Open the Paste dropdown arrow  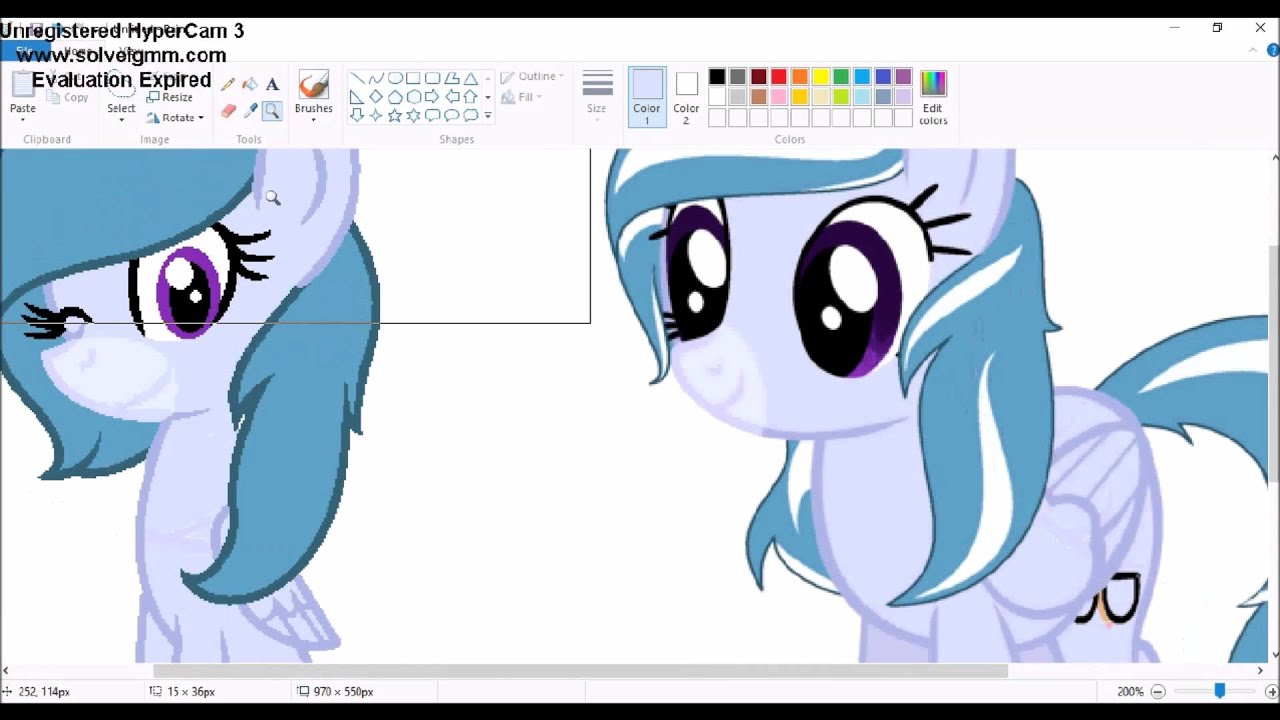click(x=22, y=119)
